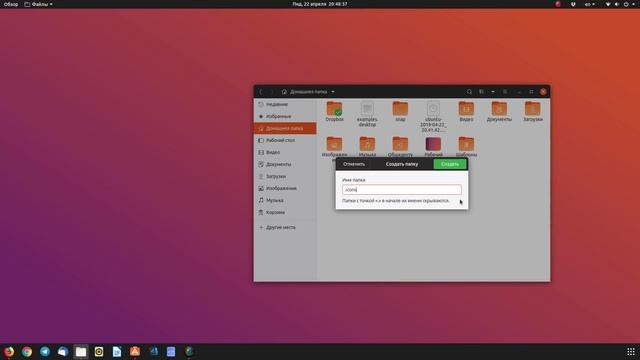The width and height of the screenshot is (640, 360).
Task: Select the Изображения folder icon in file grid
Action: pos(334,144)
